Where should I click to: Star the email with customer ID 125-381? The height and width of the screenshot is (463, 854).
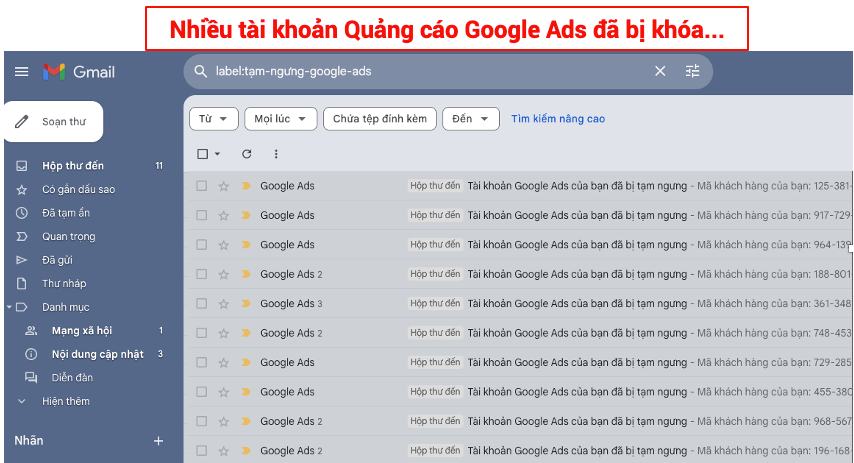pos(223,186)
